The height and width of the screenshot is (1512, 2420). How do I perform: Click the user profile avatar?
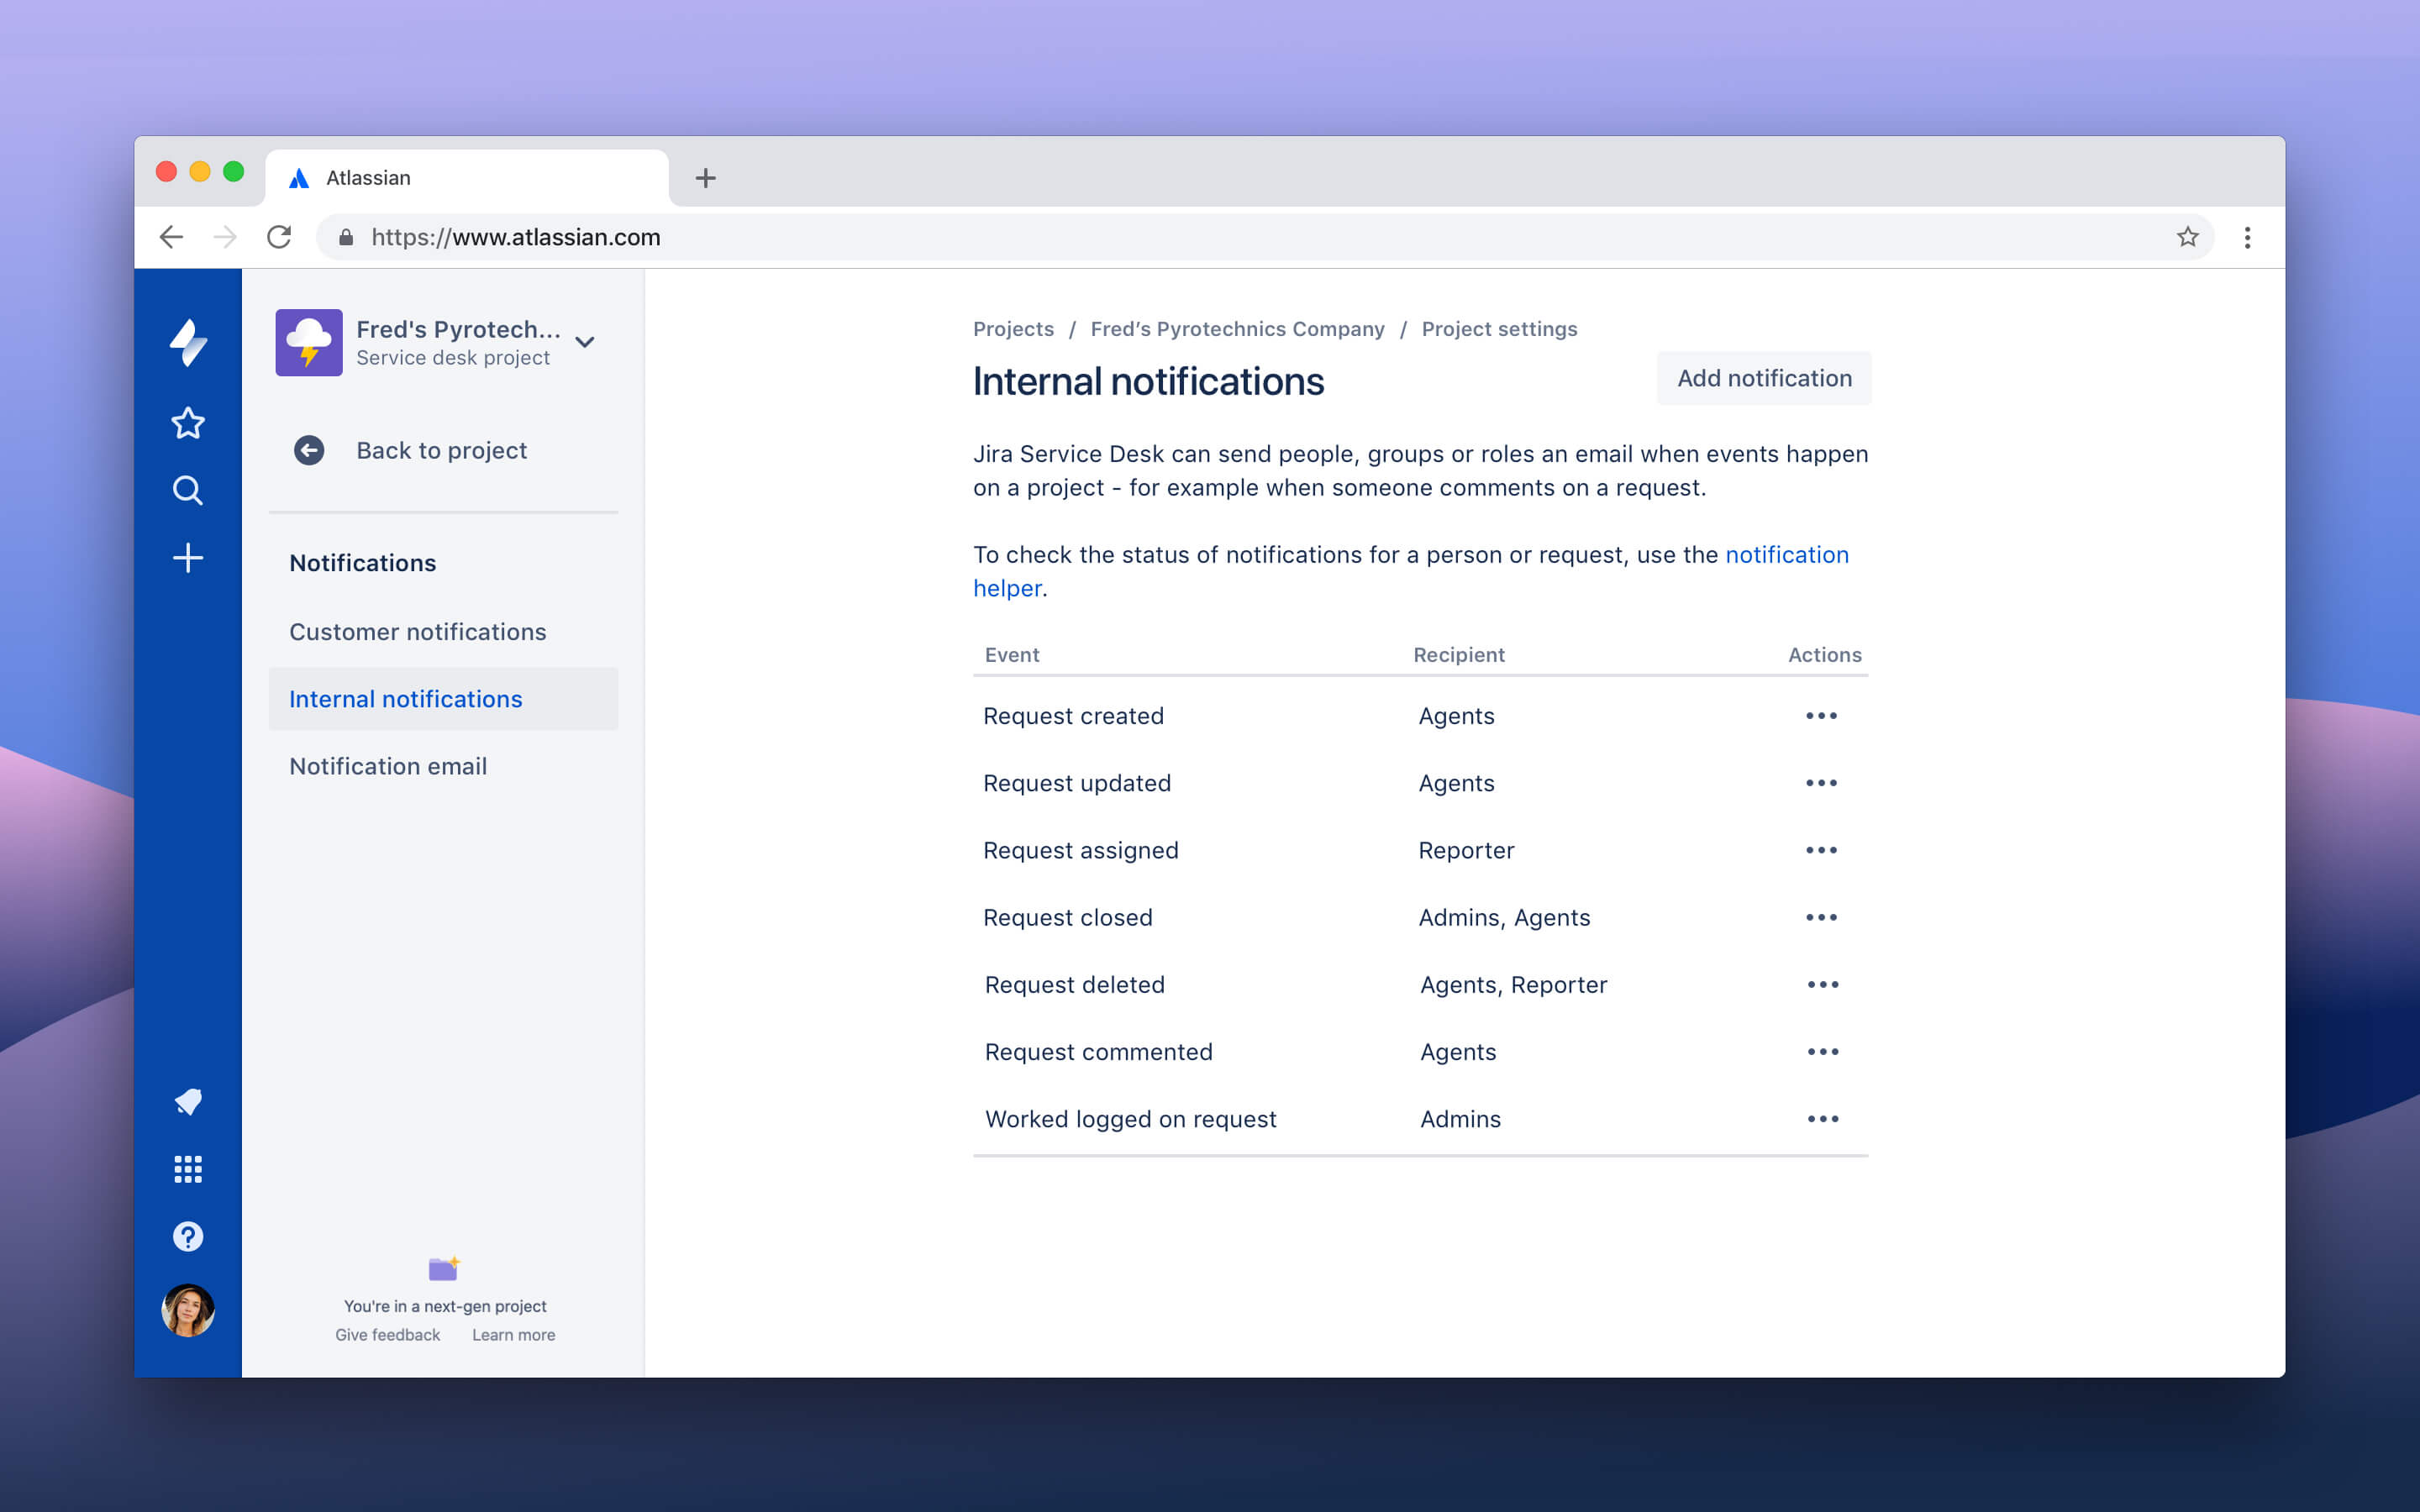pos(188,1310)
